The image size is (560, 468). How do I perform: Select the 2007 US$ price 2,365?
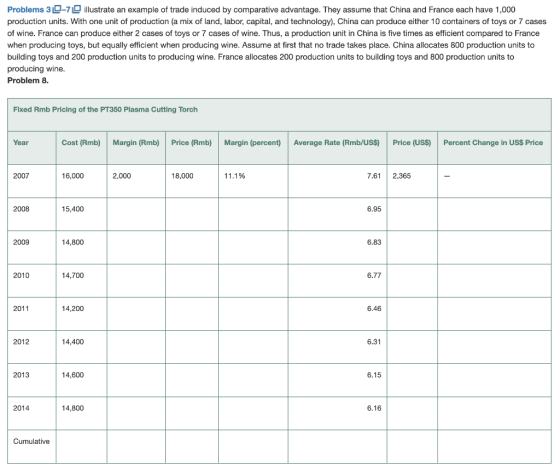(402, 176)
